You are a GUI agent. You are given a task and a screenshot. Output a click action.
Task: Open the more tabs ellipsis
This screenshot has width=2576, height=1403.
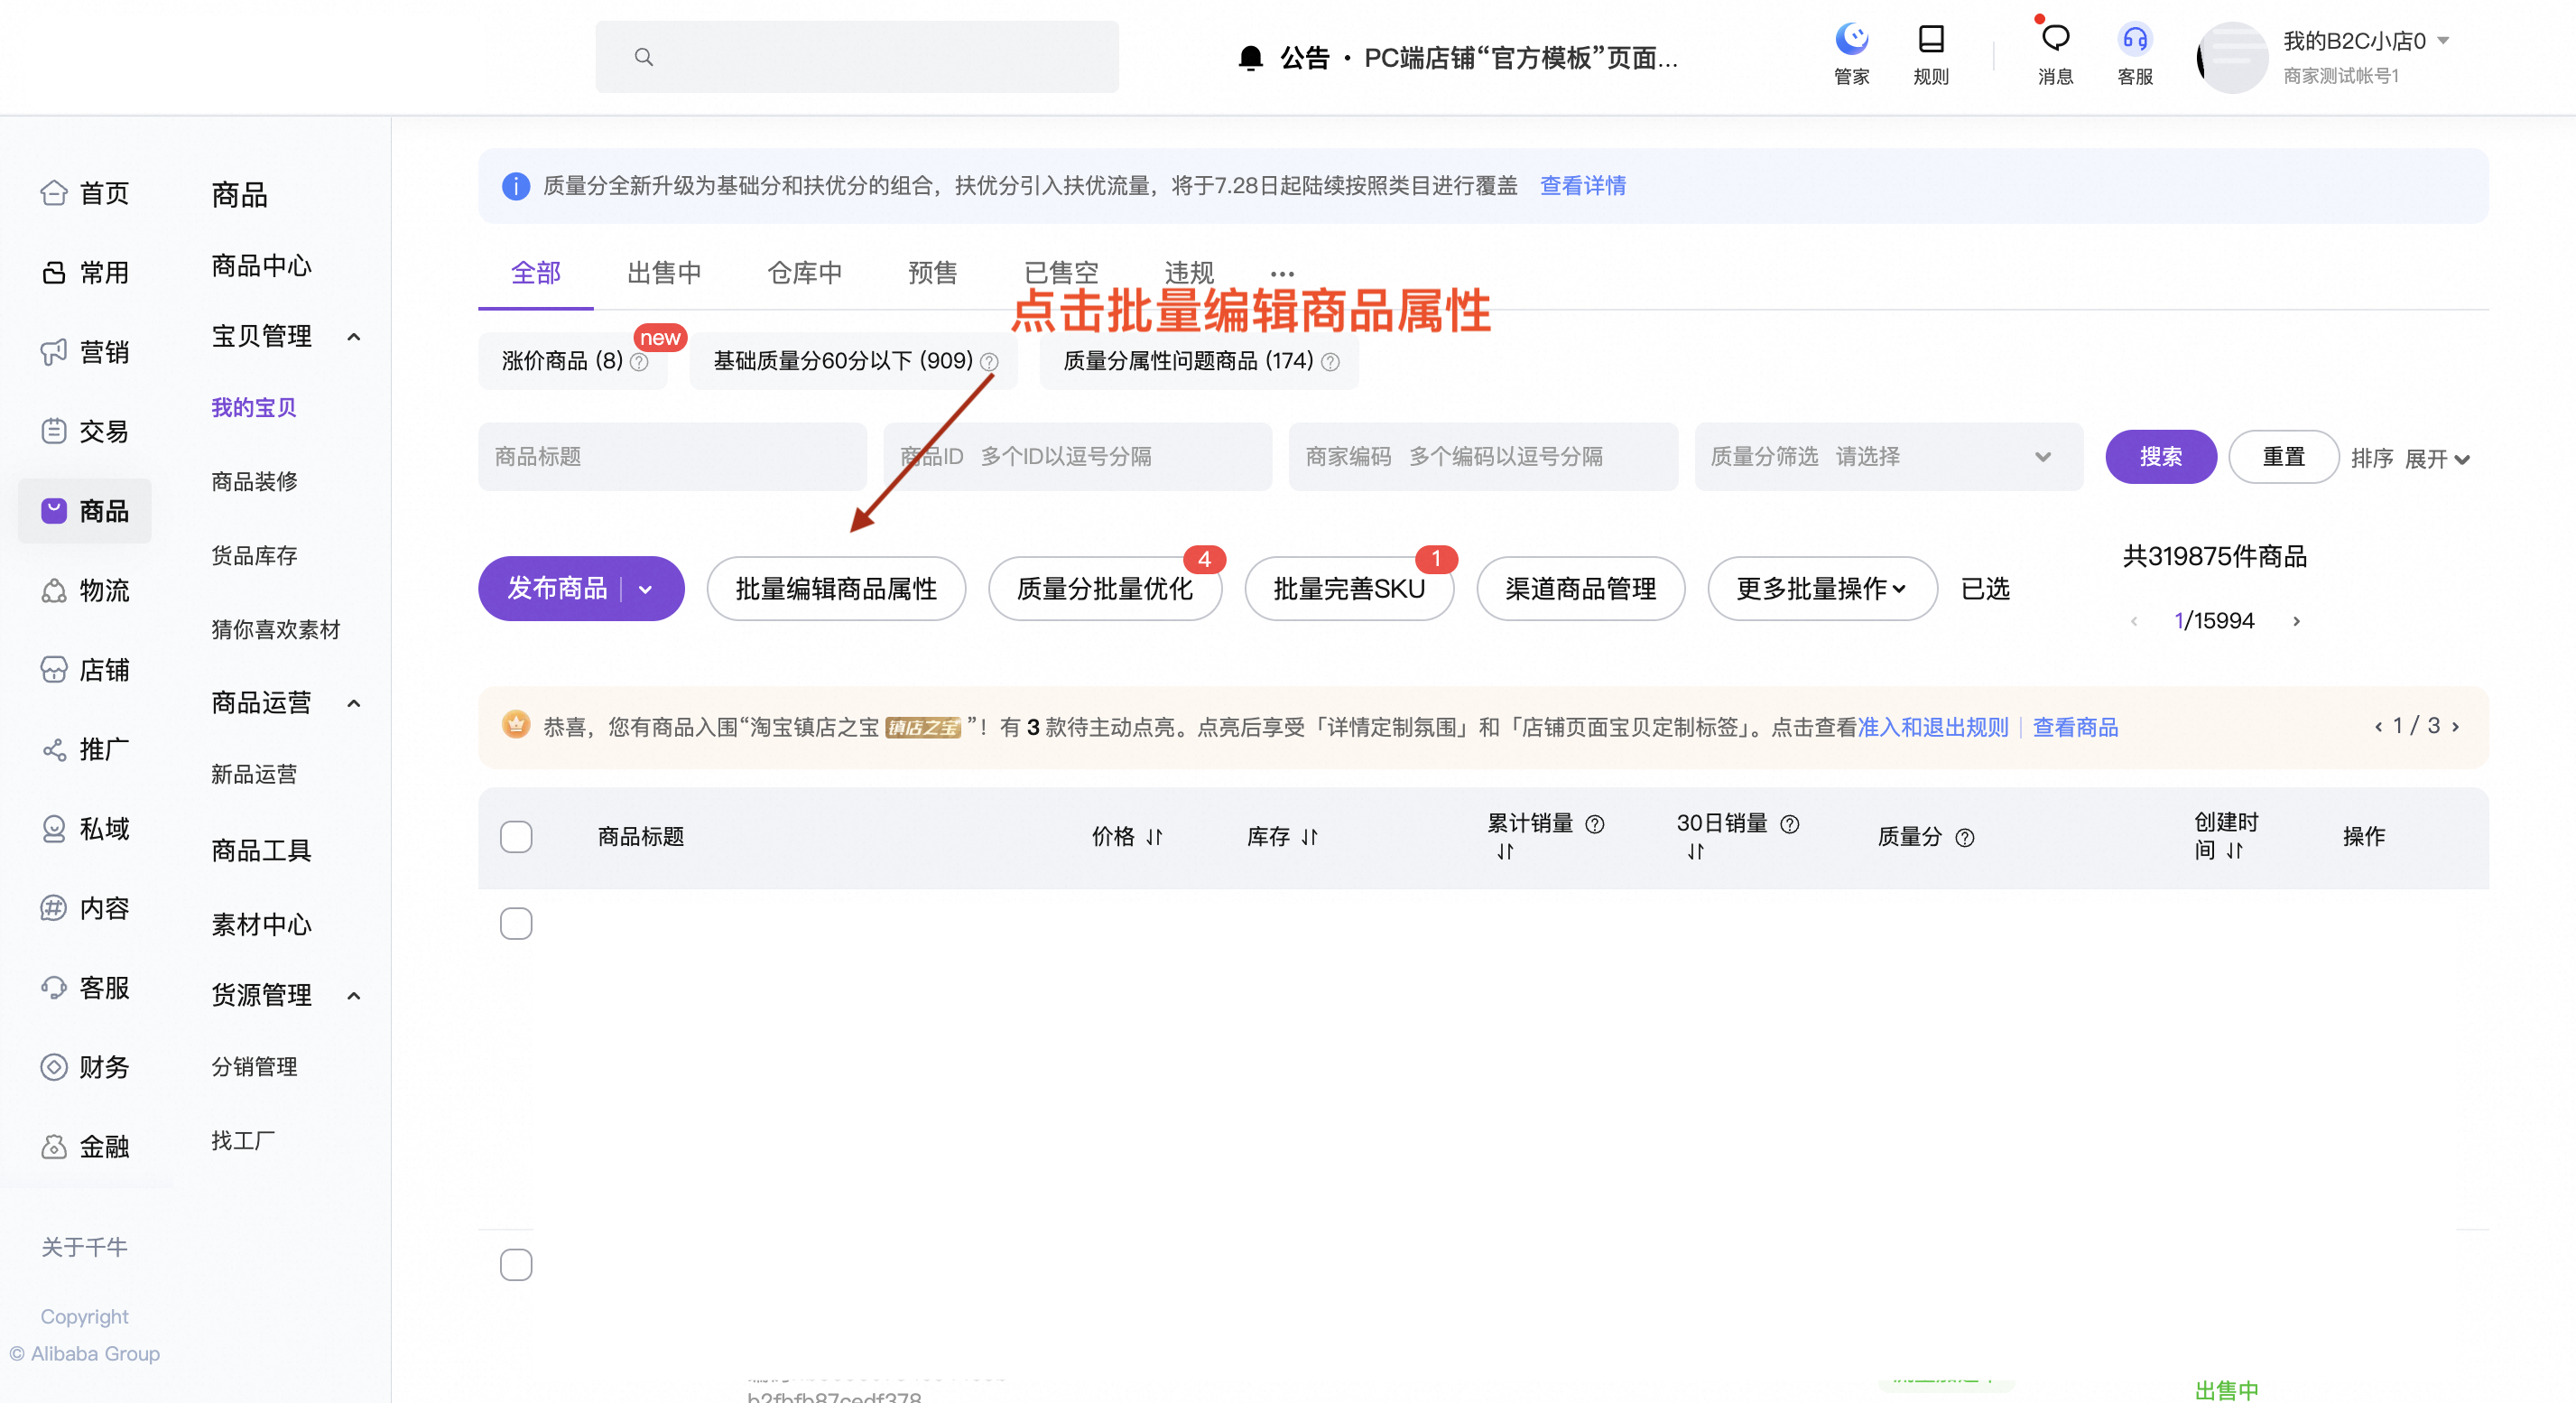1282,273
